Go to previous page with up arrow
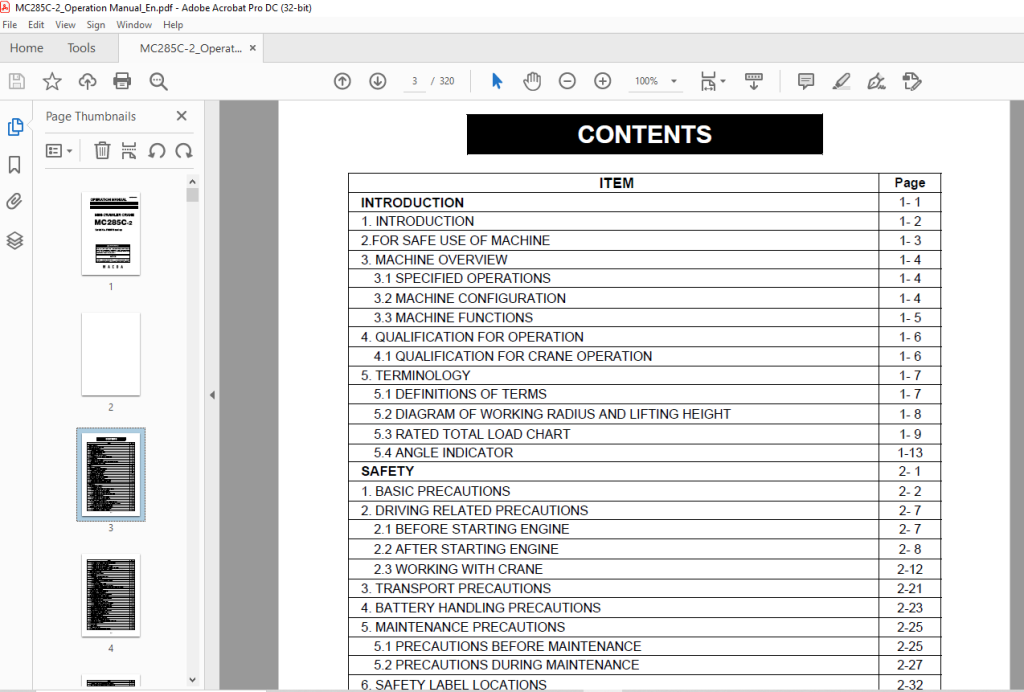 342,81
